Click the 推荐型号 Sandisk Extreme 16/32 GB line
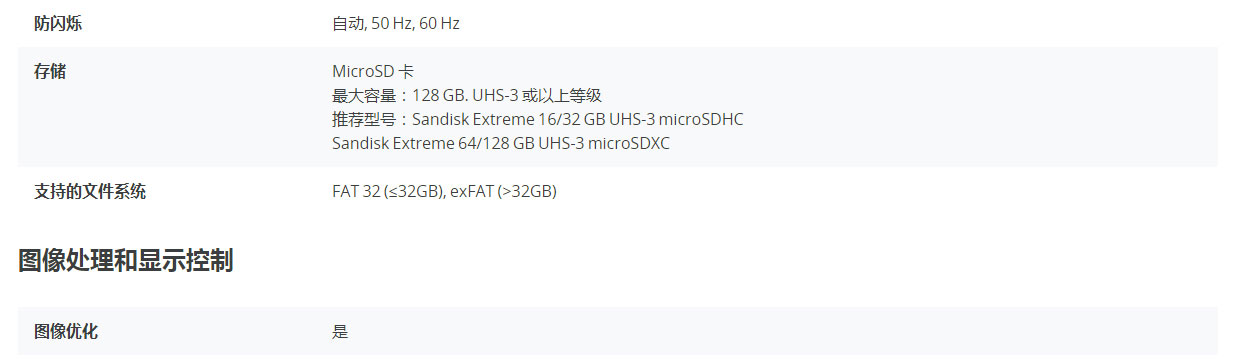Image resolution: width=1233 pixels, height=363 pixels. click(x=538, y=120)
